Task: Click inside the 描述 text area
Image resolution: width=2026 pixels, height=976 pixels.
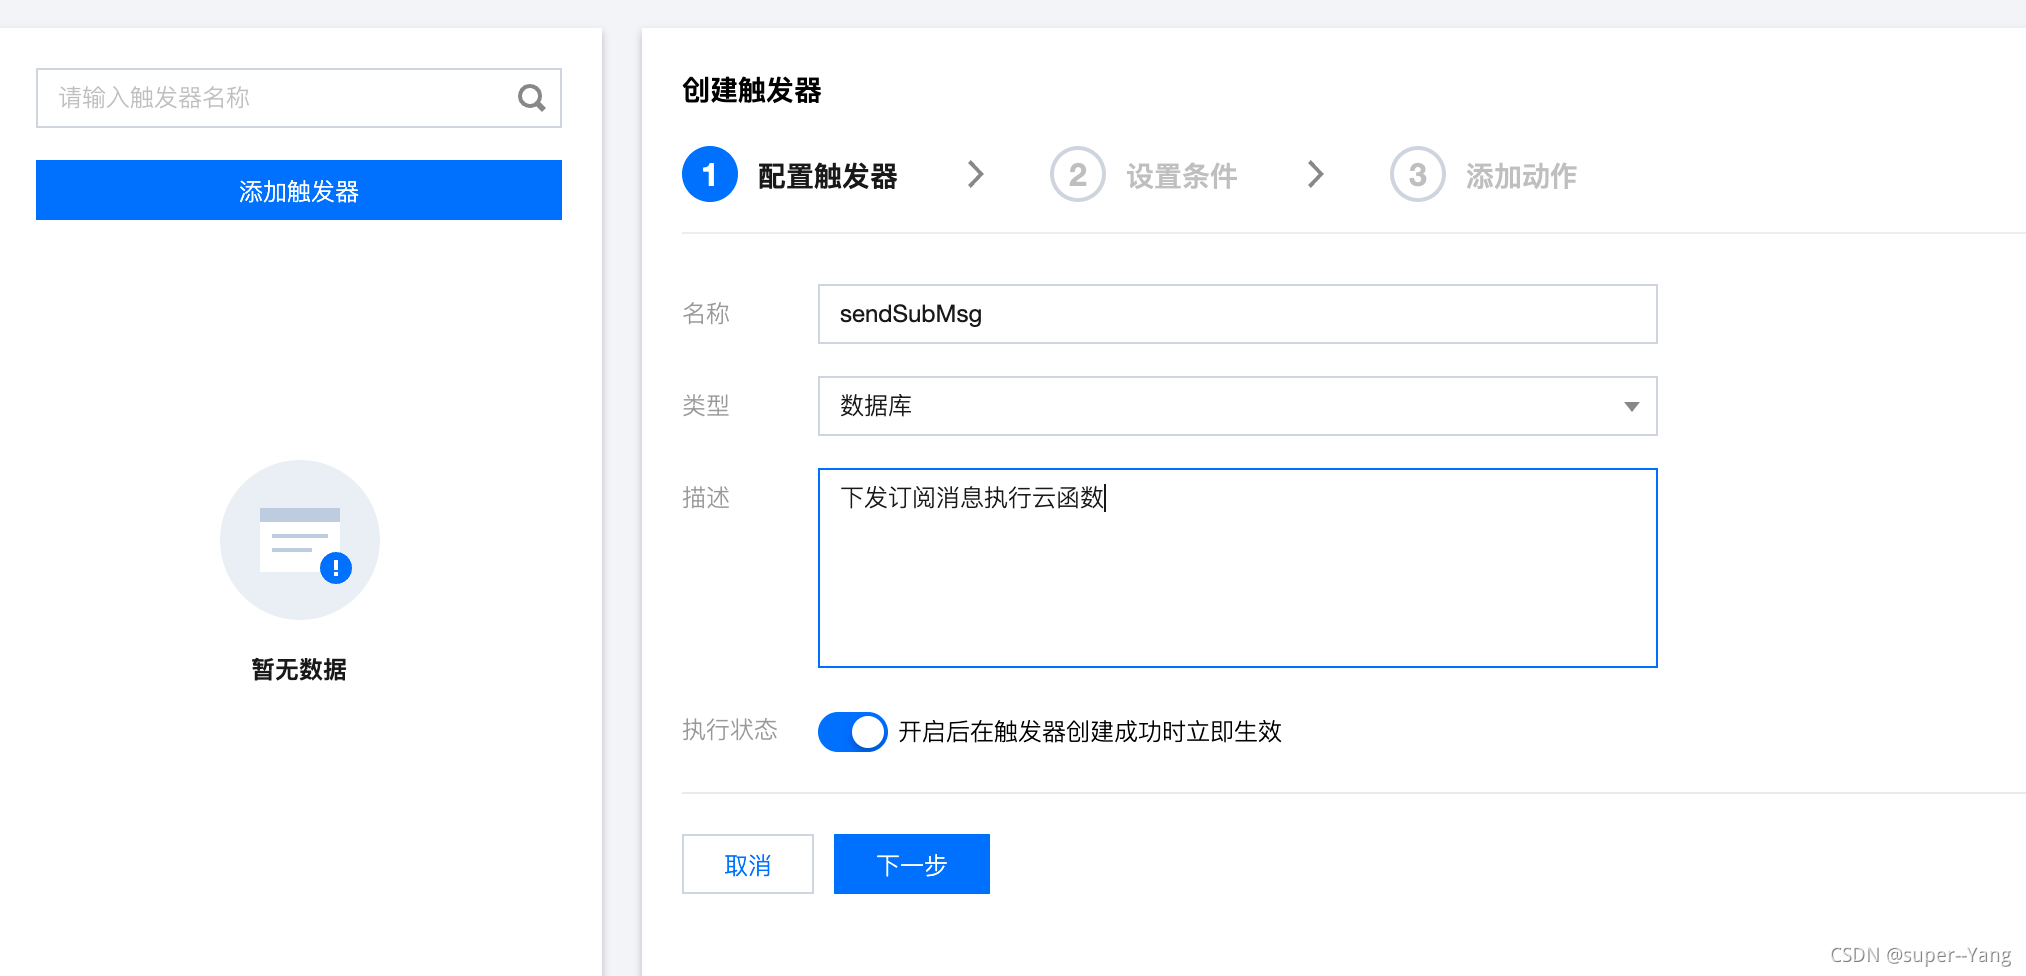Action: point(1237,567)
